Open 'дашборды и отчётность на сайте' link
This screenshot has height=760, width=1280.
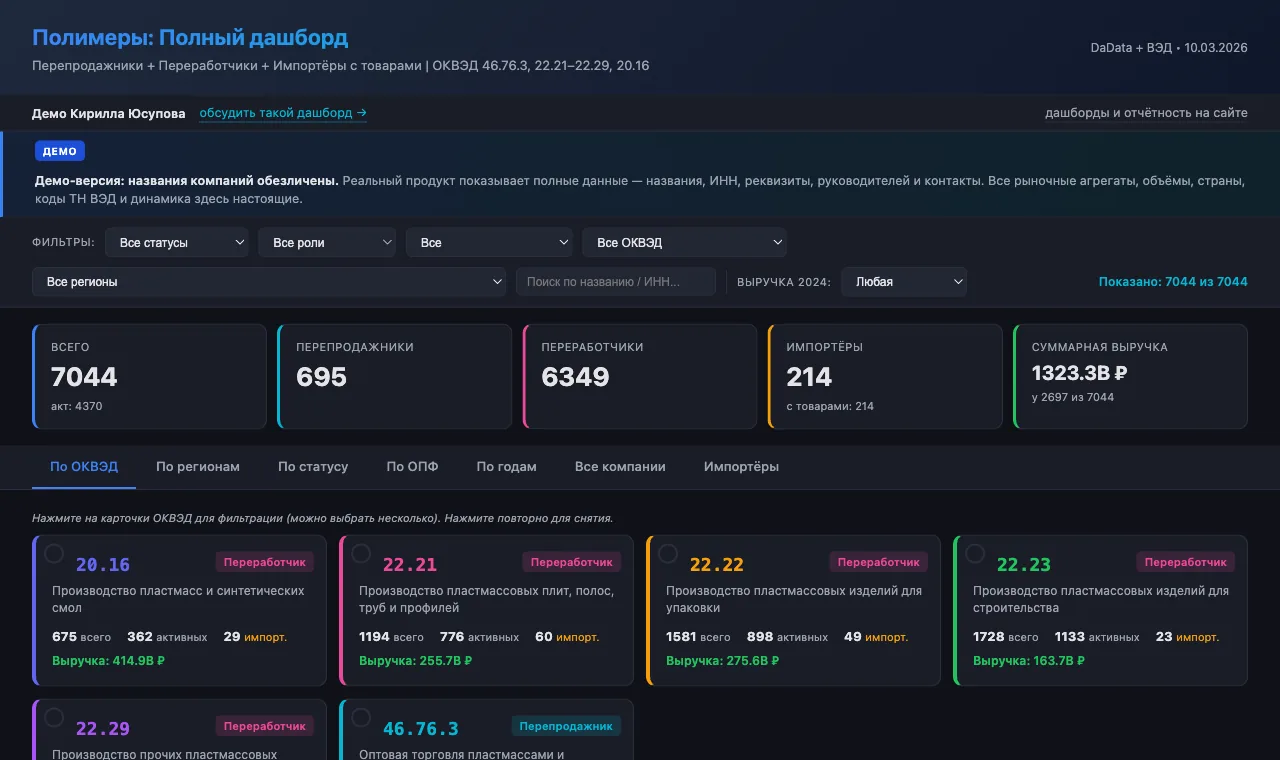point(1146,113)
